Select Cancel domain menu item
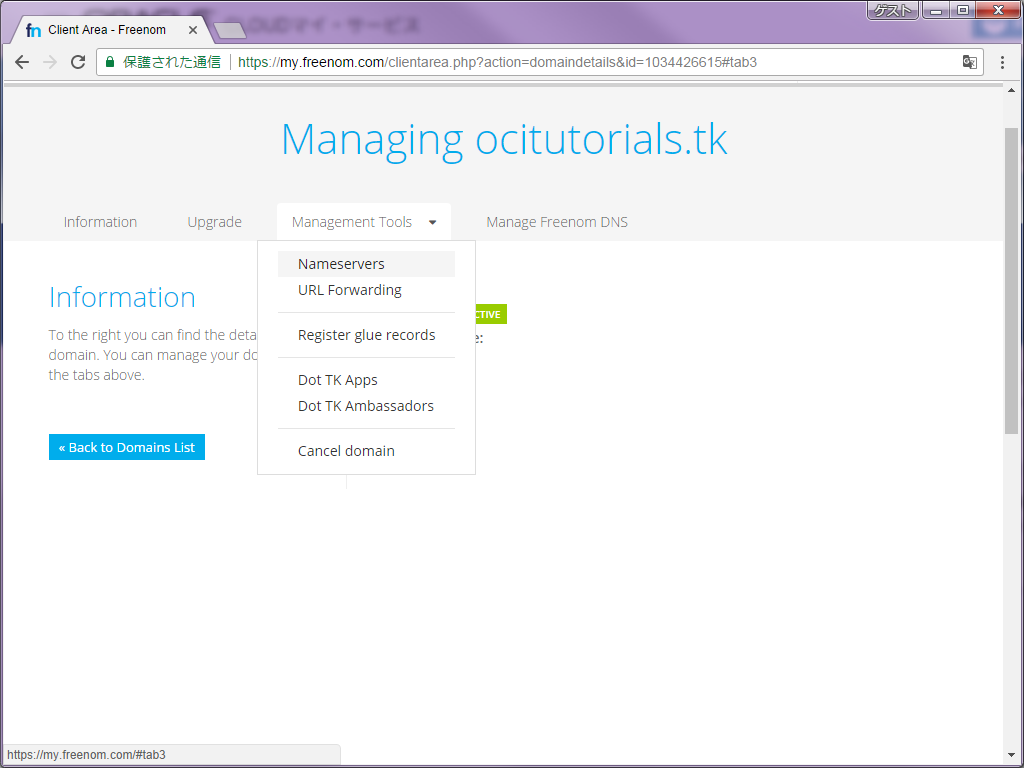Image resolution: width=1024 pixels, height=768 pixels. 346,451
